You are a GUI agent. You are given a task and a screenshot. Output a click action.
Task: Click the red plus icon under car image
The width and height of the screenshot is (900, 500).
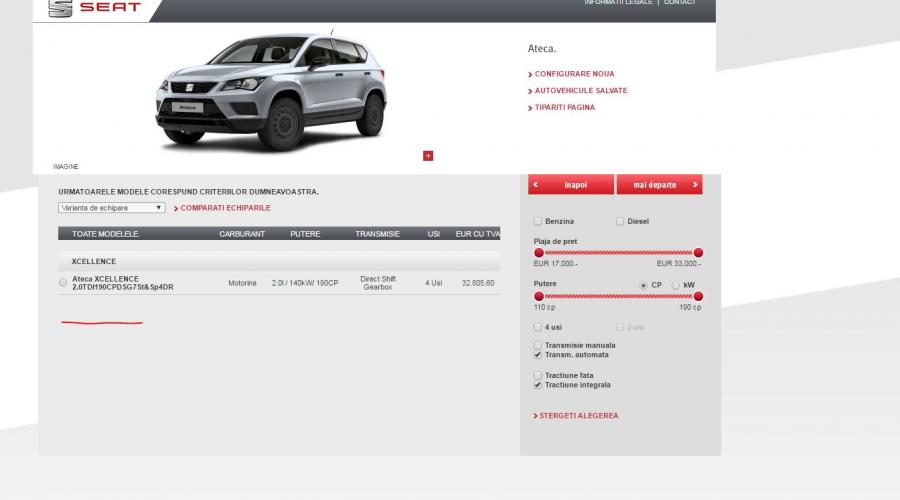point(428,155)
